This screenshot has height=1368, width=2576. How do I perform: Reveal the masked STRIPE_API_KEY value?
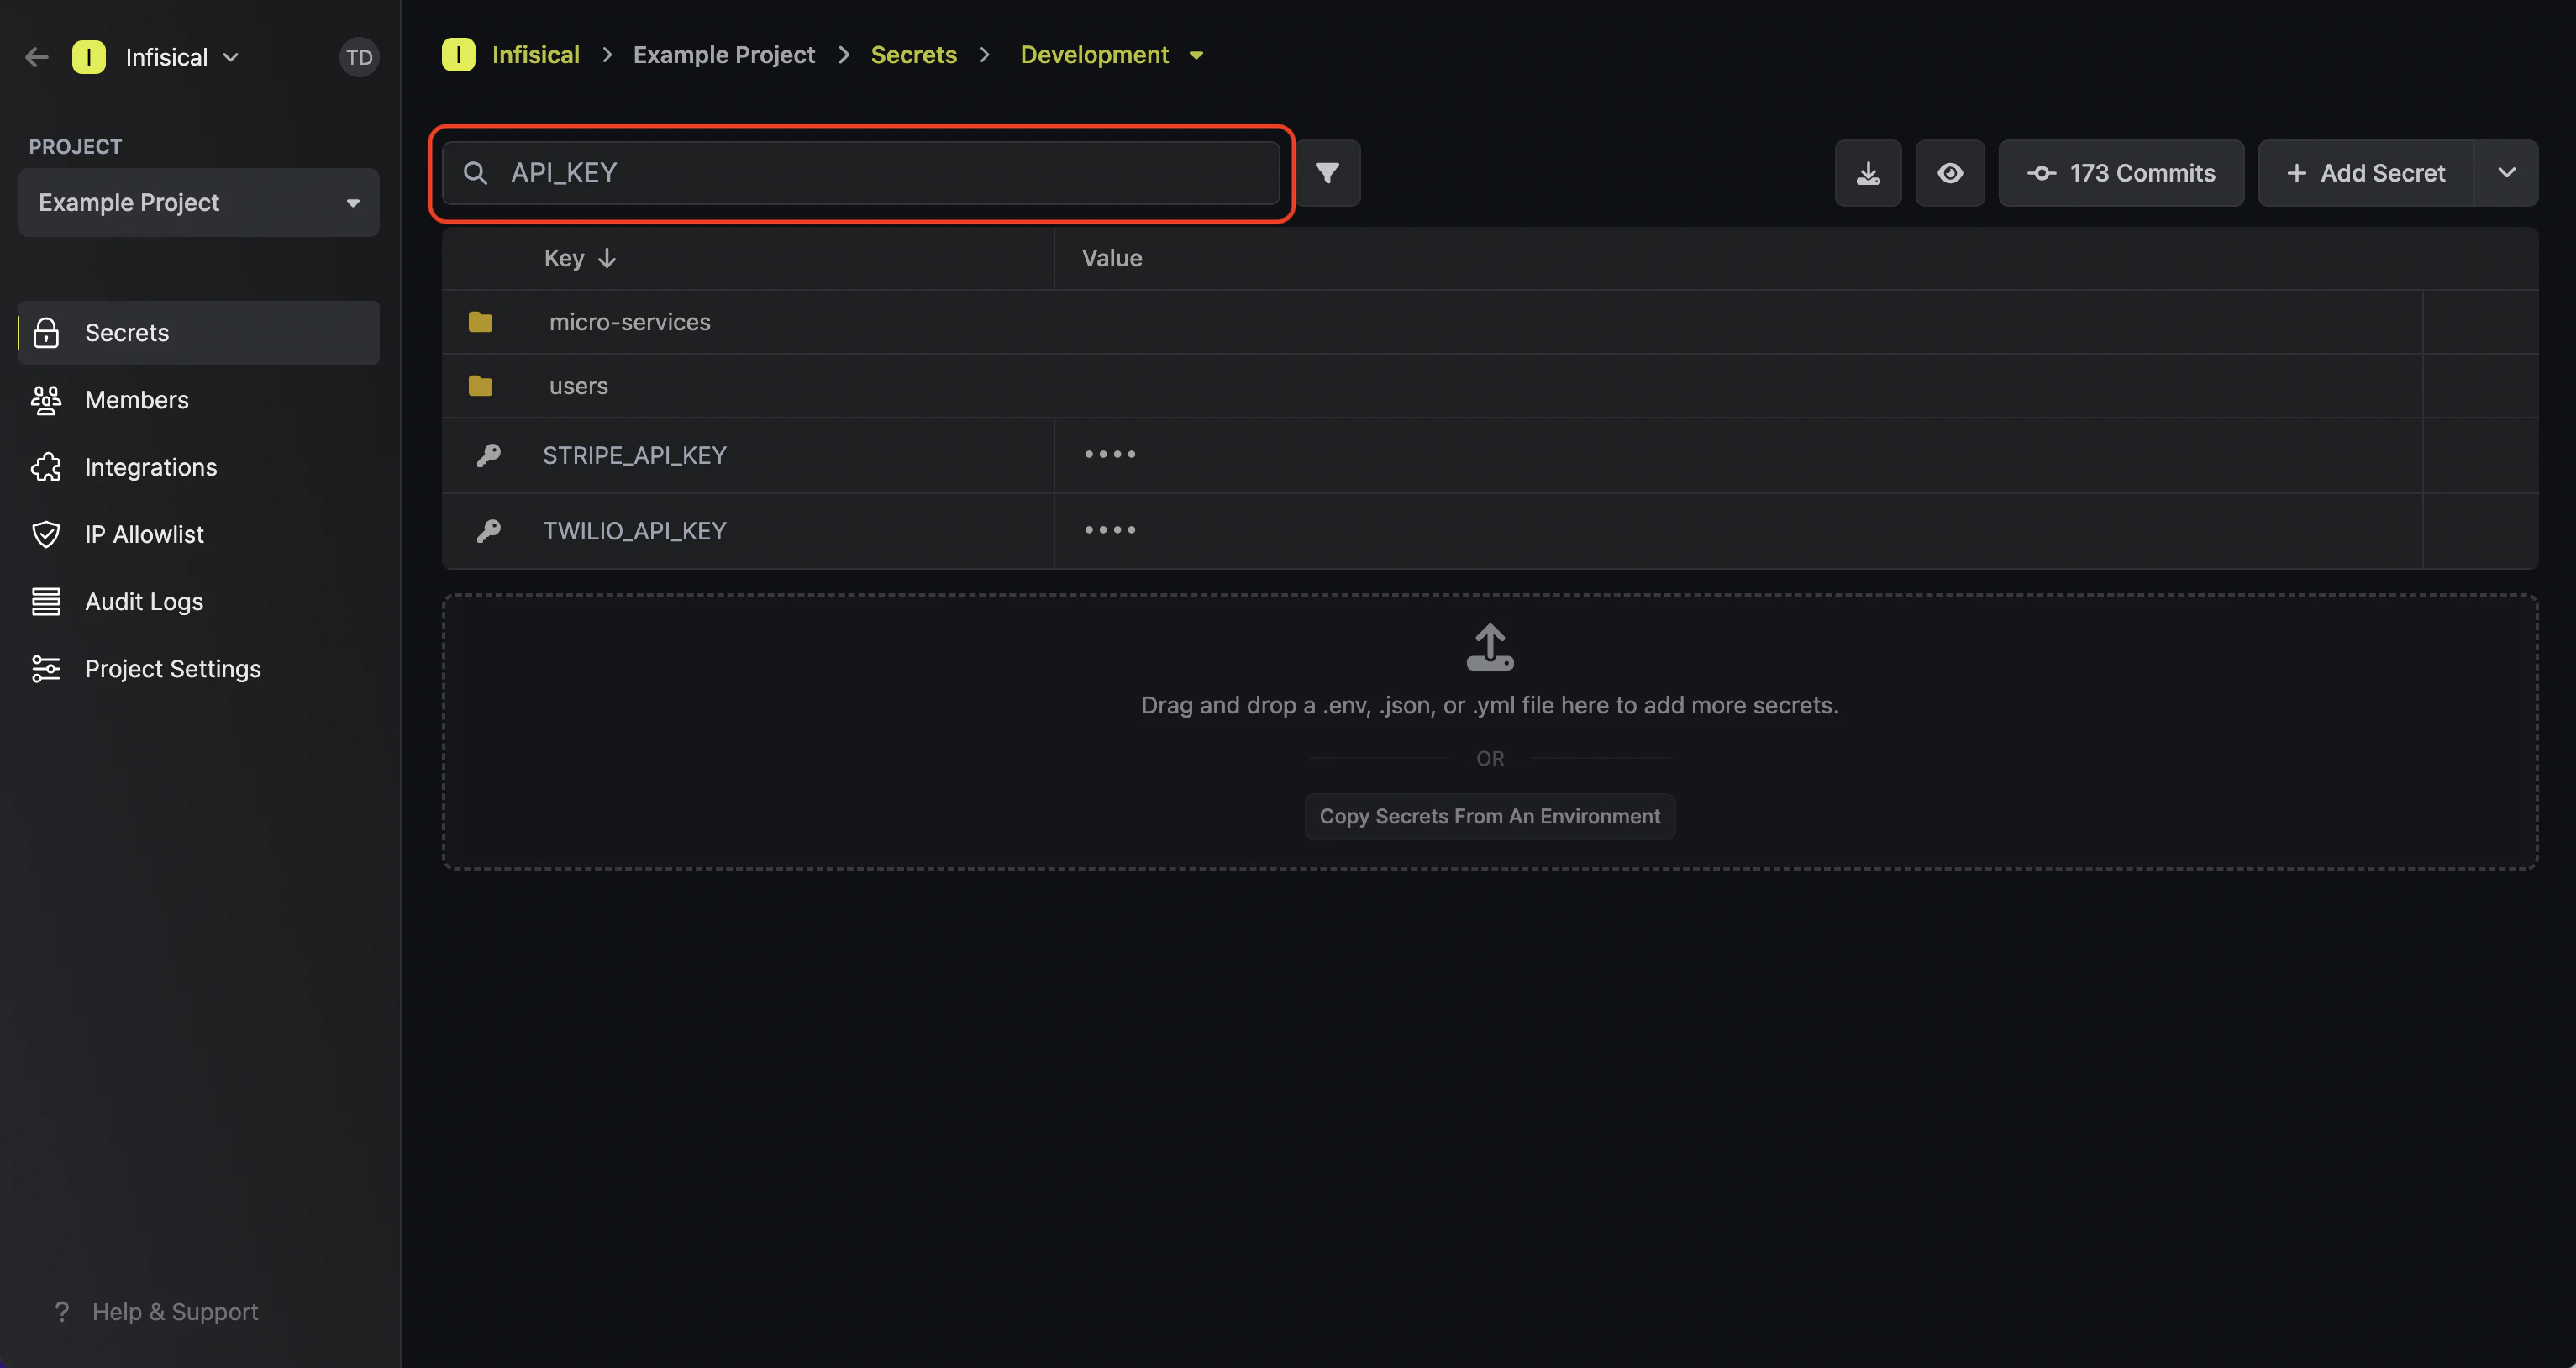click(1110, 455)
